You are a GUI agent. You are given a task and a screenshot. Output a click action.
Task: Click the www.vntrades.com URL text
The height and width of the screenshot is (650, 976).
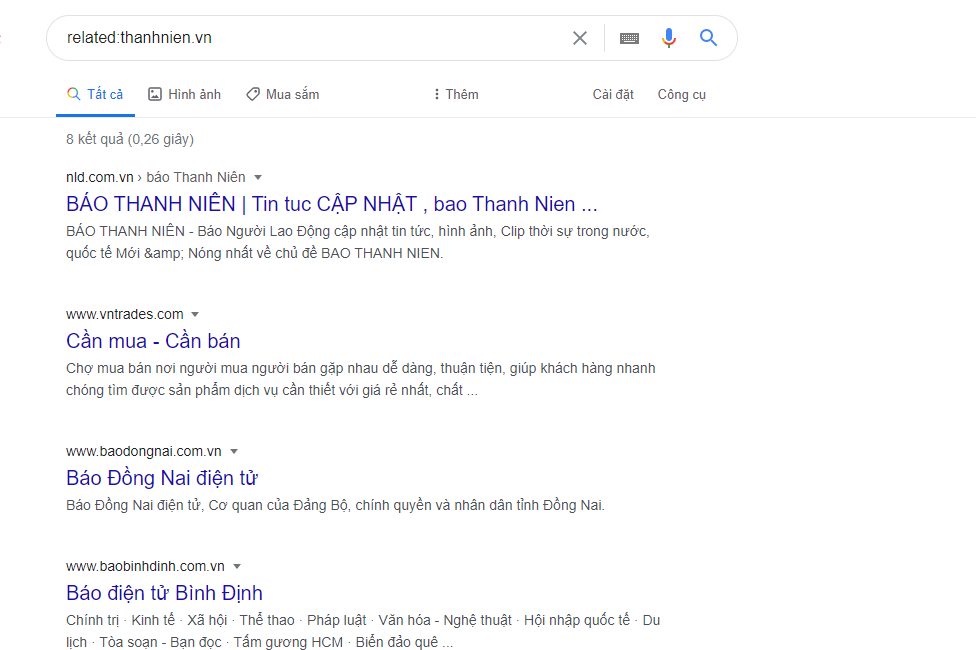click(124, 314)
